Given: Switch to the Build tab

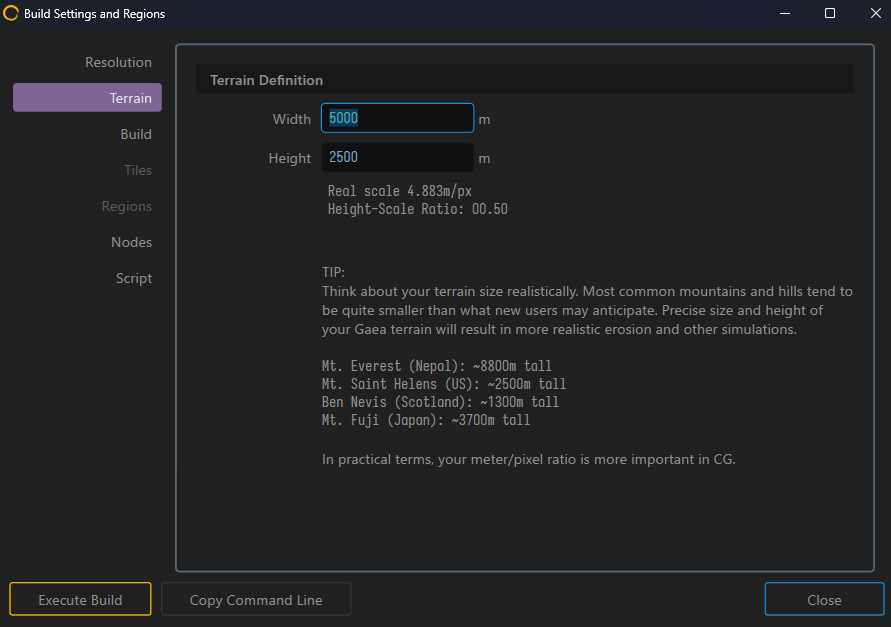Looking at the screenshot, I should pos(136,134).
